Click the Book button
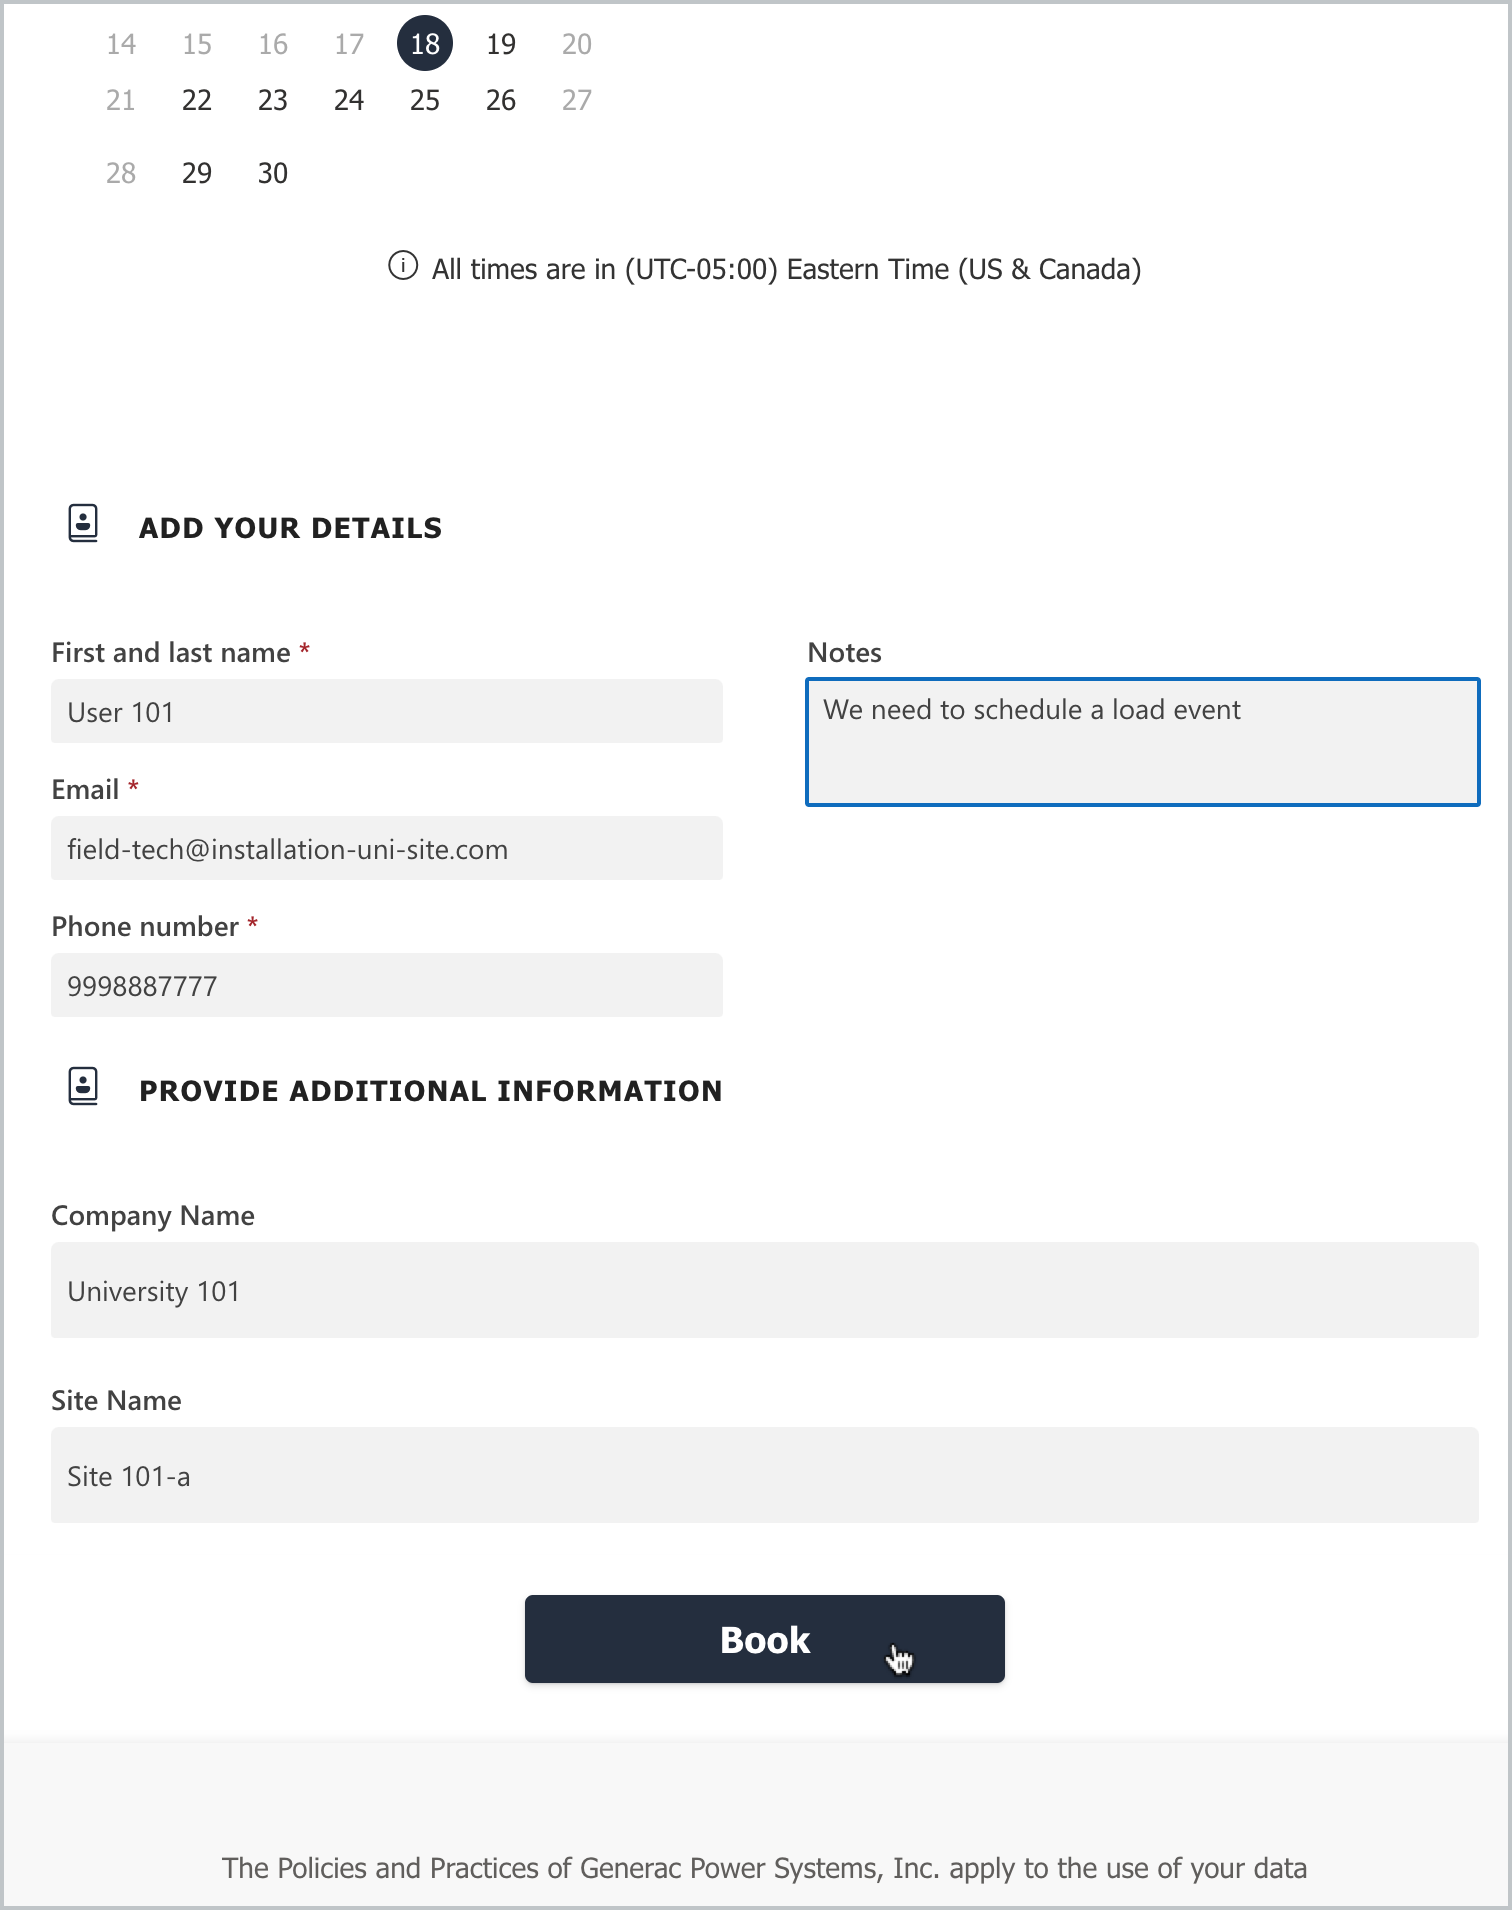Screen dimensions: 1512x1910 click(764, 1639)
